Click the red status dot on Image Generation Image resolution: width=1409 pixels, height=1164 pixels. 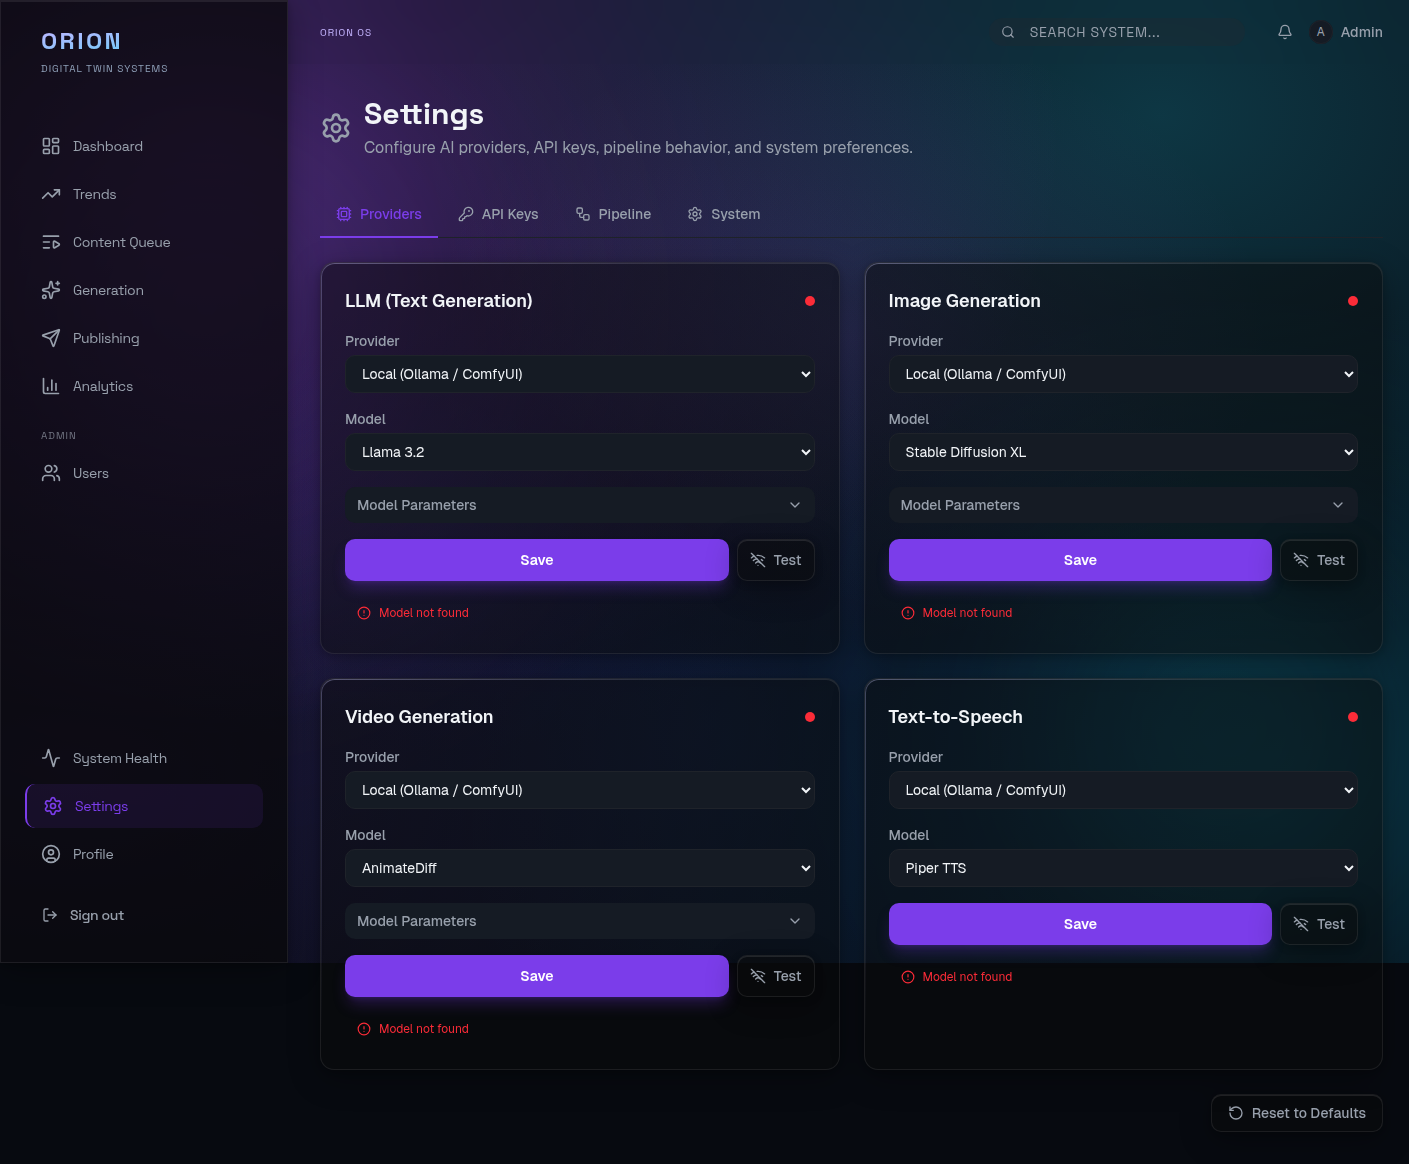1353,300
